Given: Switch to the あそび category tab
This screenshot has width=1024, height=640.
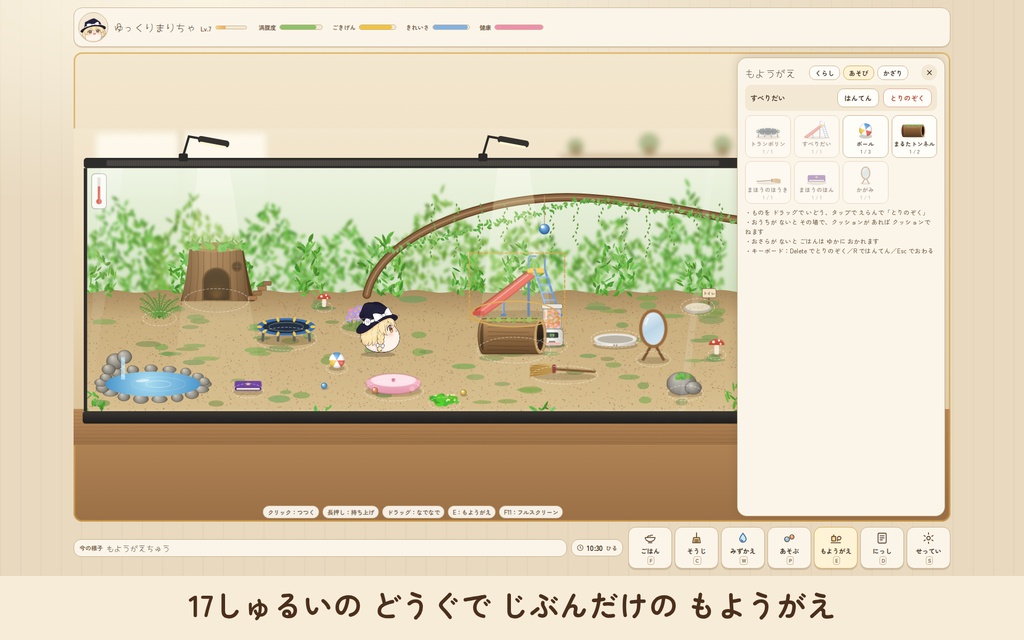Looking at the screenshot, I should pyautogui.click(x=858, y=73).
